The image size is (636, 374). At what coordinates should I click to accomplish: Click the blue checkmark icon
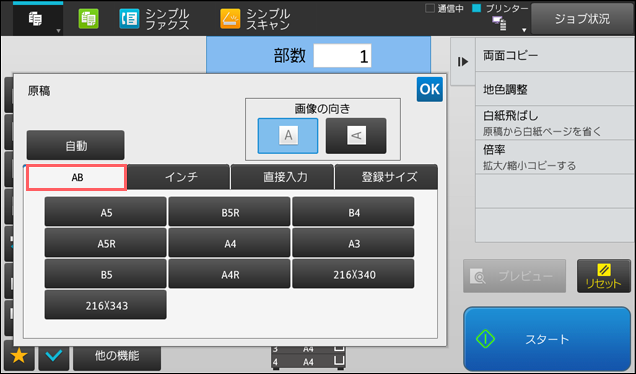[x=54, y=356]
